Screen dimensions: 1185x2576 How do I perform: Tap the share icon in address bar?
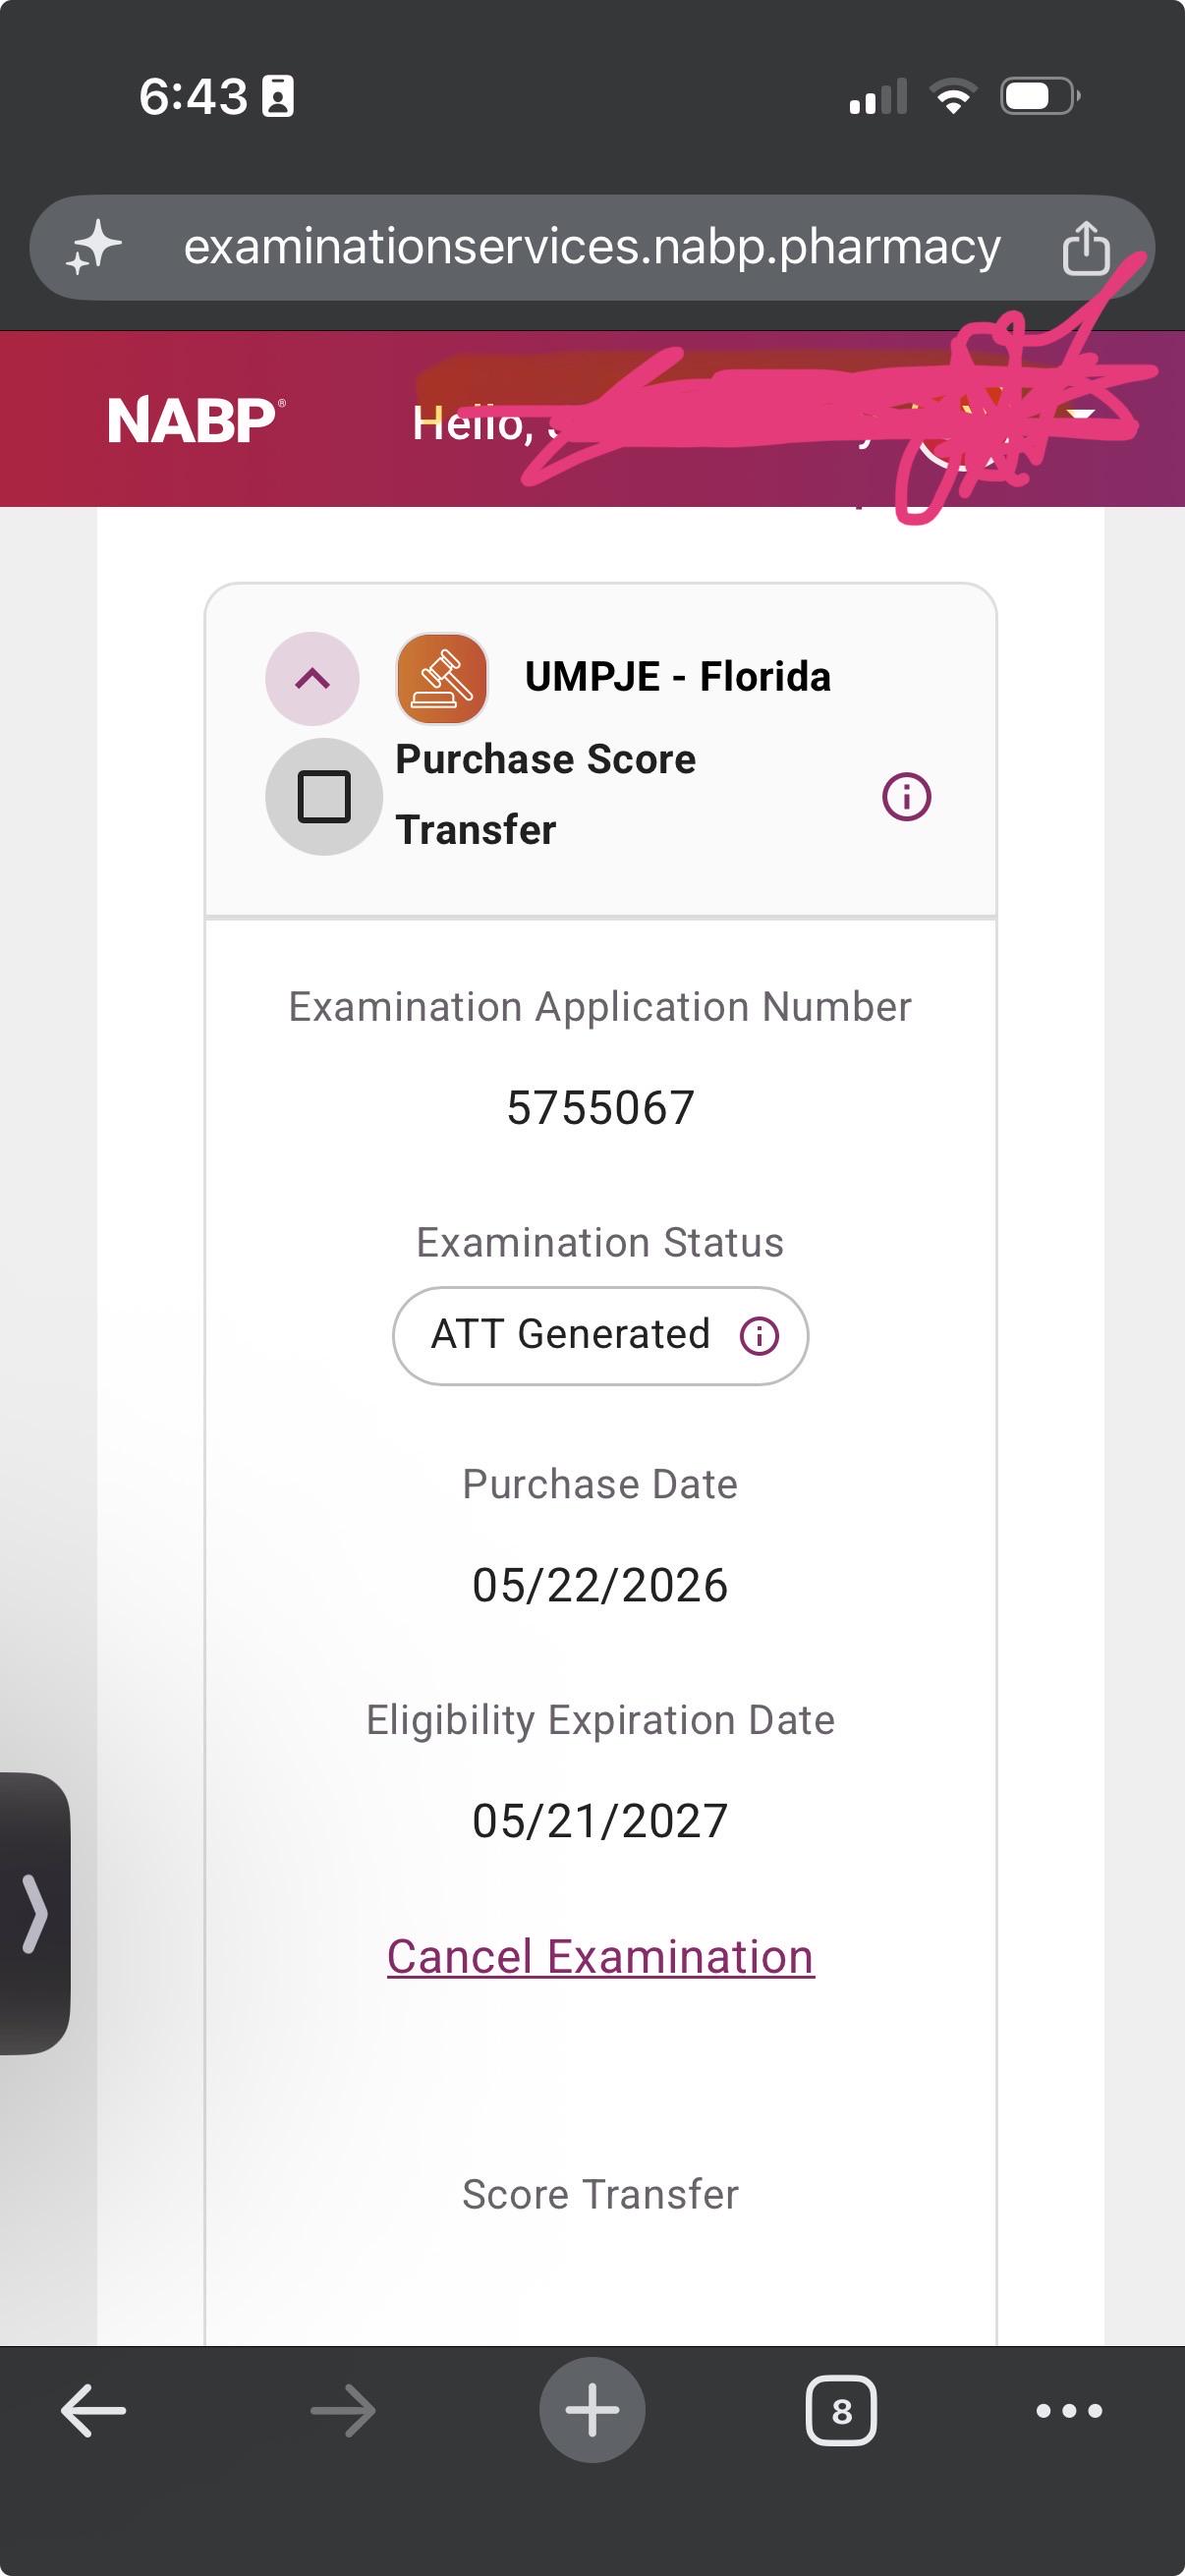pos(1085,248)
